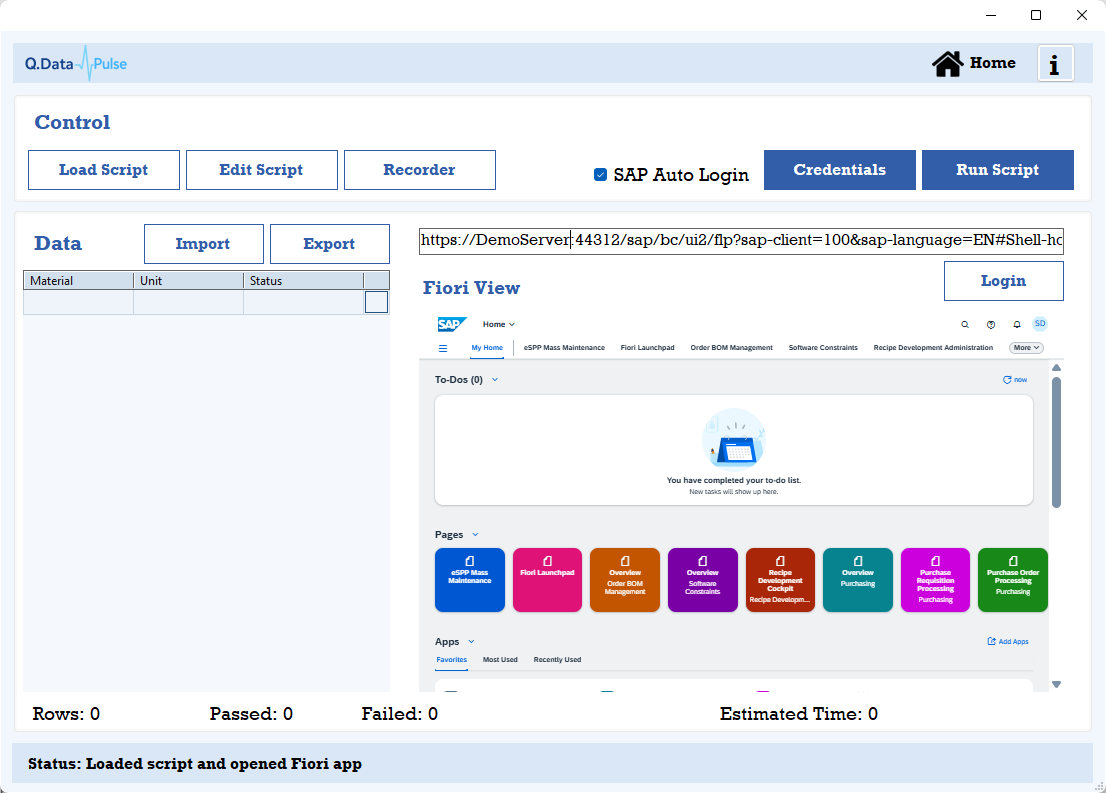
Task: Click the Login button
Action: (x=1004, y=281)
